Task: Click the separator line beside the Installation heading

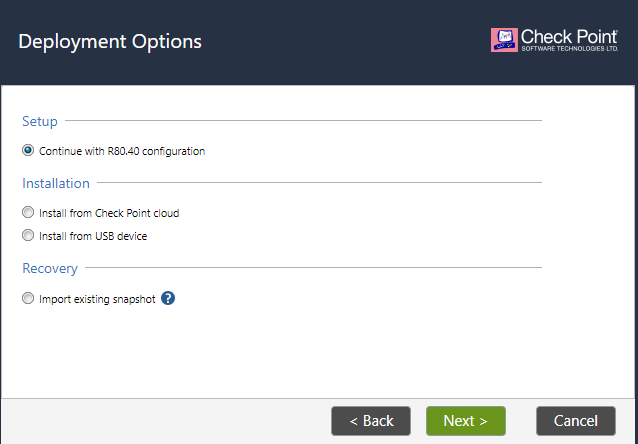Action: click(x=318, y=183)
